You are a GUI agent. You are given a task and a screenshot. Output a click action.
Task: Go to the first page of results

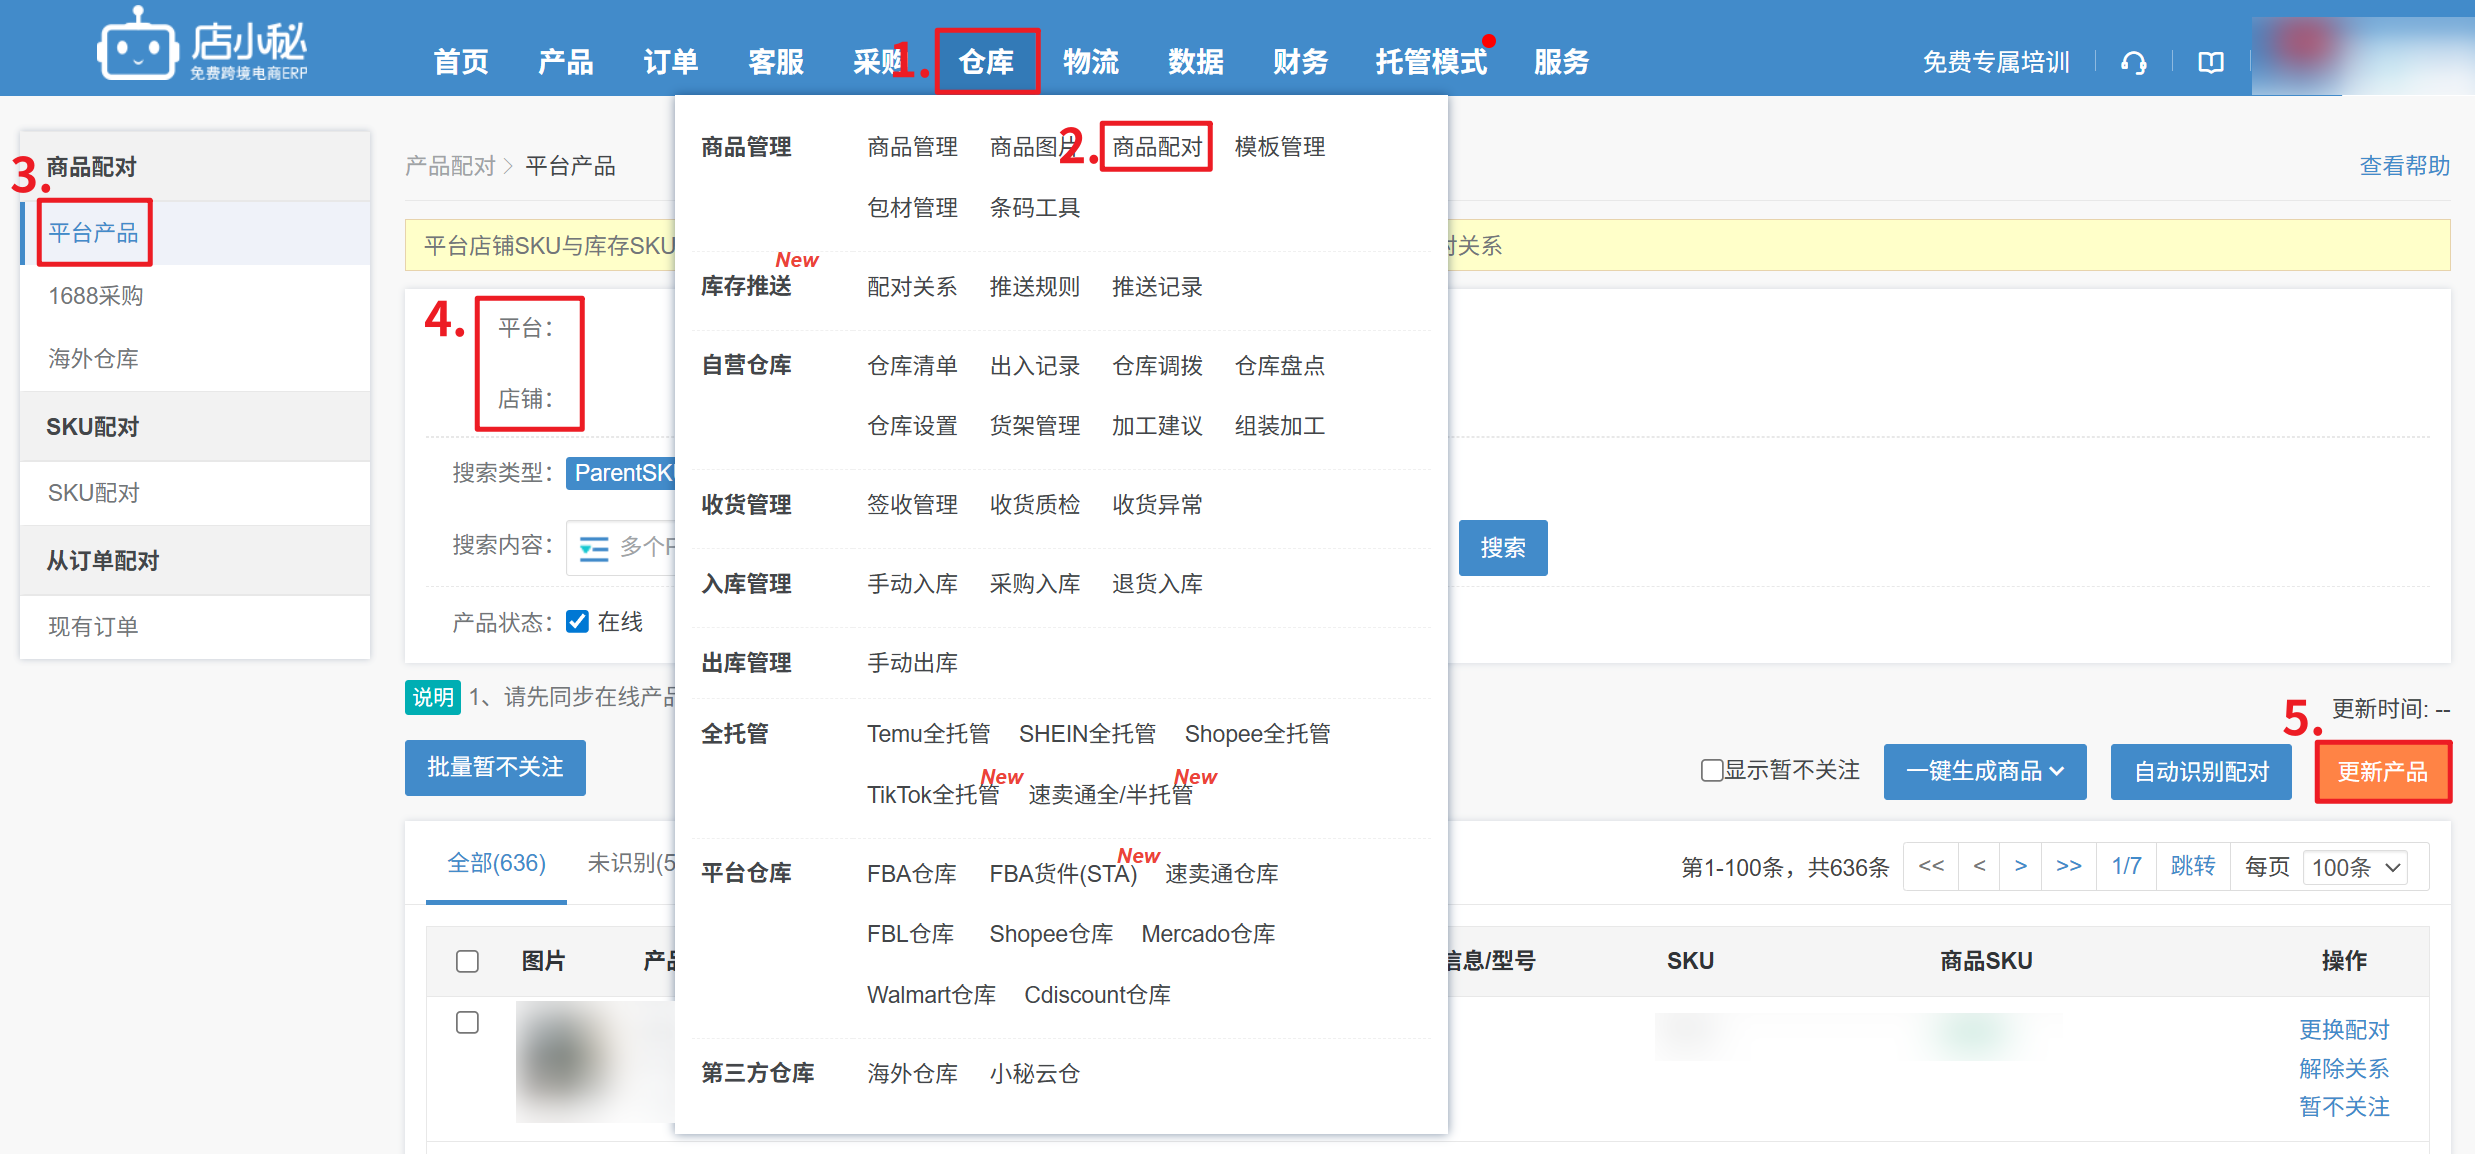tap(1931, 866)
